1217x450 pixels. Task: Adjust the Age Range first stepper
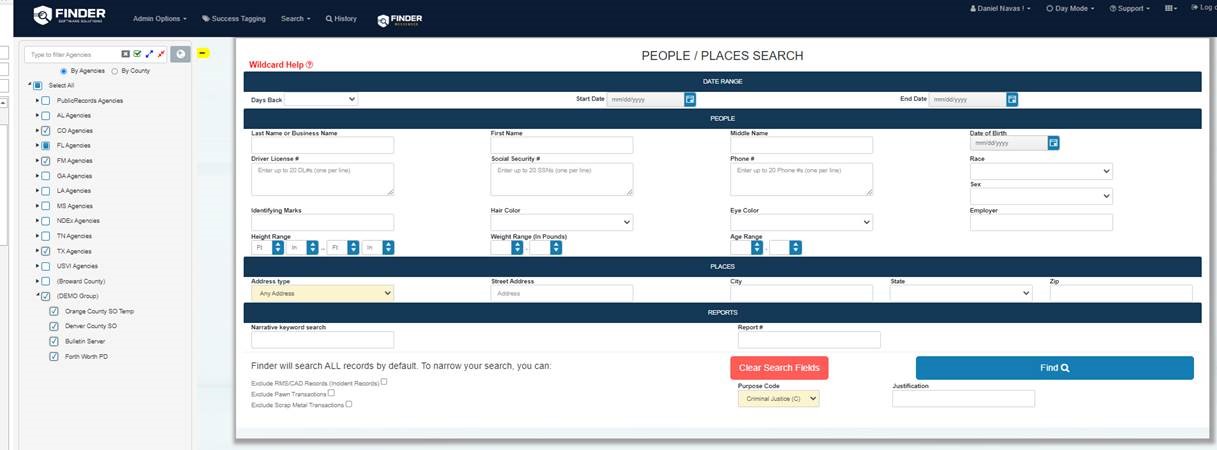pyautogui.click(x=756, y=248)
